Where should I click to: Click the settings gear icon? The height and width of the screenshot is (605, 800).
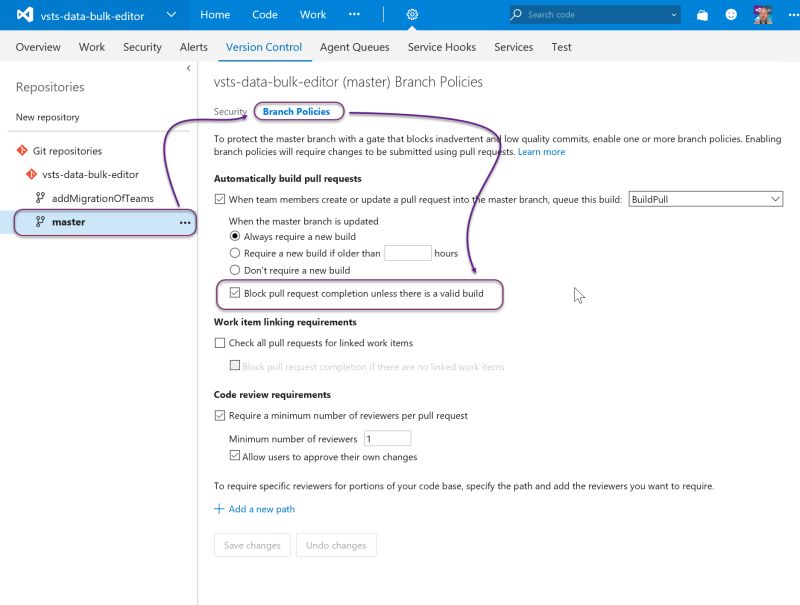[x=412, y=15]
